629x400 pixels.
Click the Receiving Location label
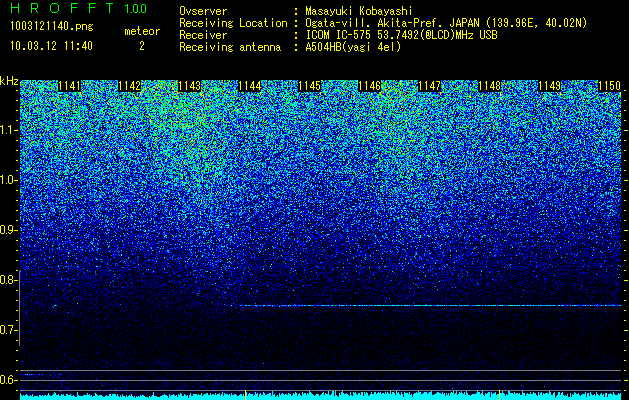pyautogui.click(x=233, y=23)
